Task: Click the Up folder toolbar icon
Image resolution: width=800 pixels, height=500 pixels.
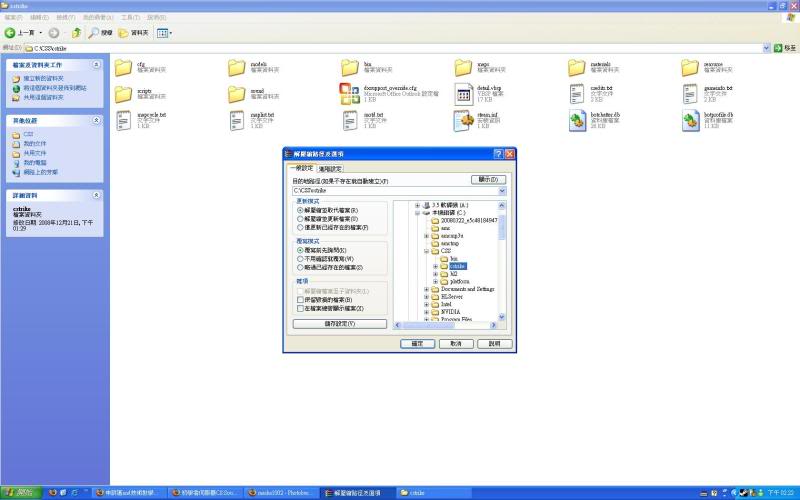Action: (75, 33)
